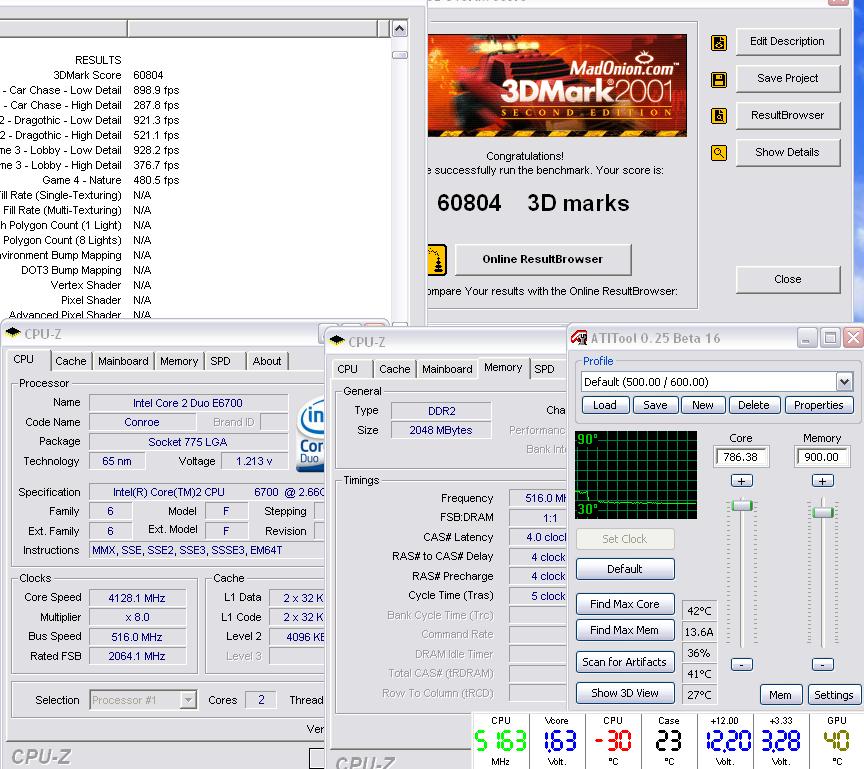Open ATITool Settings
Image resolution: width=864 pixels, height=769 pixels.
[834, 695]
